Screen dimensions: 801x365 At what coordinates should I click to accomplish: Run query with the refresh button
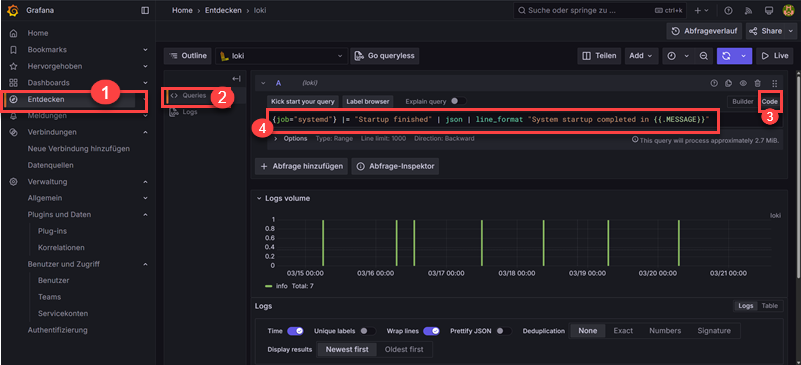[726, 56]
